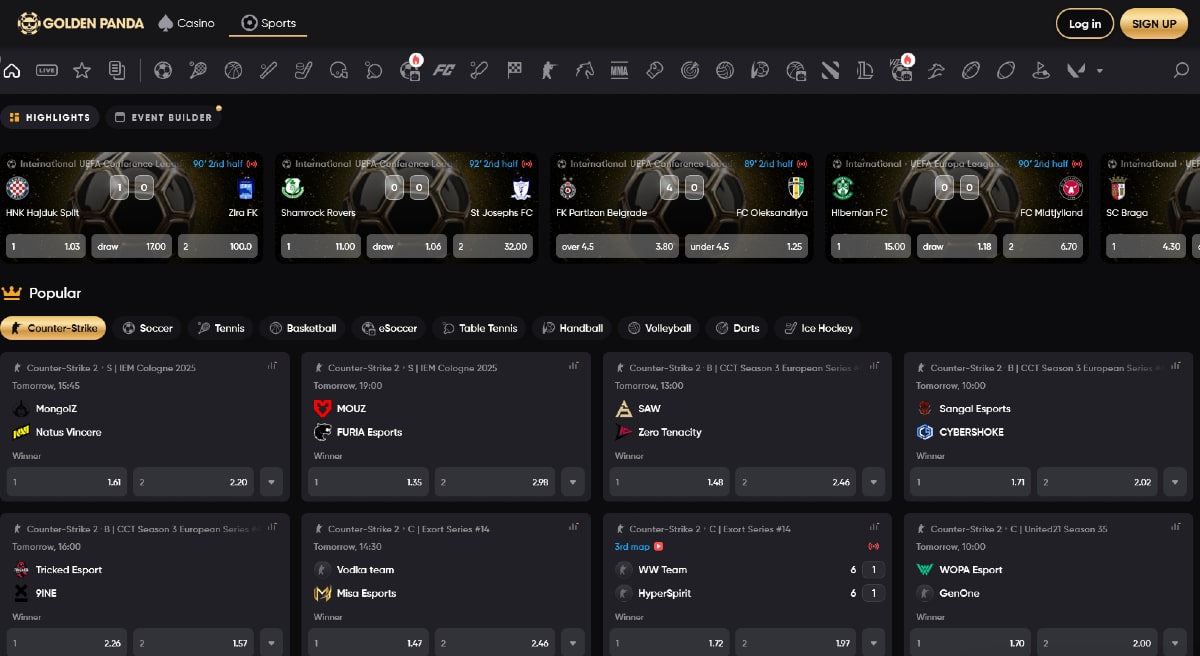
Task: Expand more markets for MongolZ vs Natus Vincere
Action: tap(272, 482)
